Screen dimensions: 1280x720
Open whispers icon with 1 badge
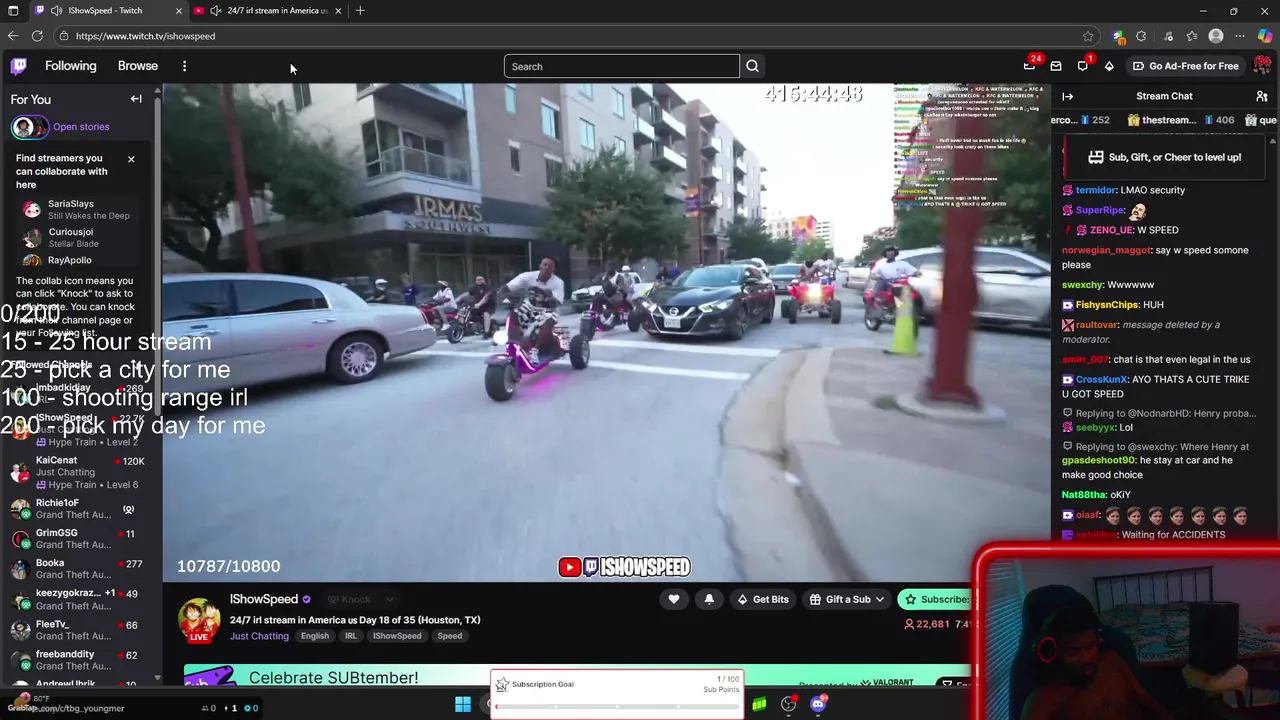[x=1083, y=65]
